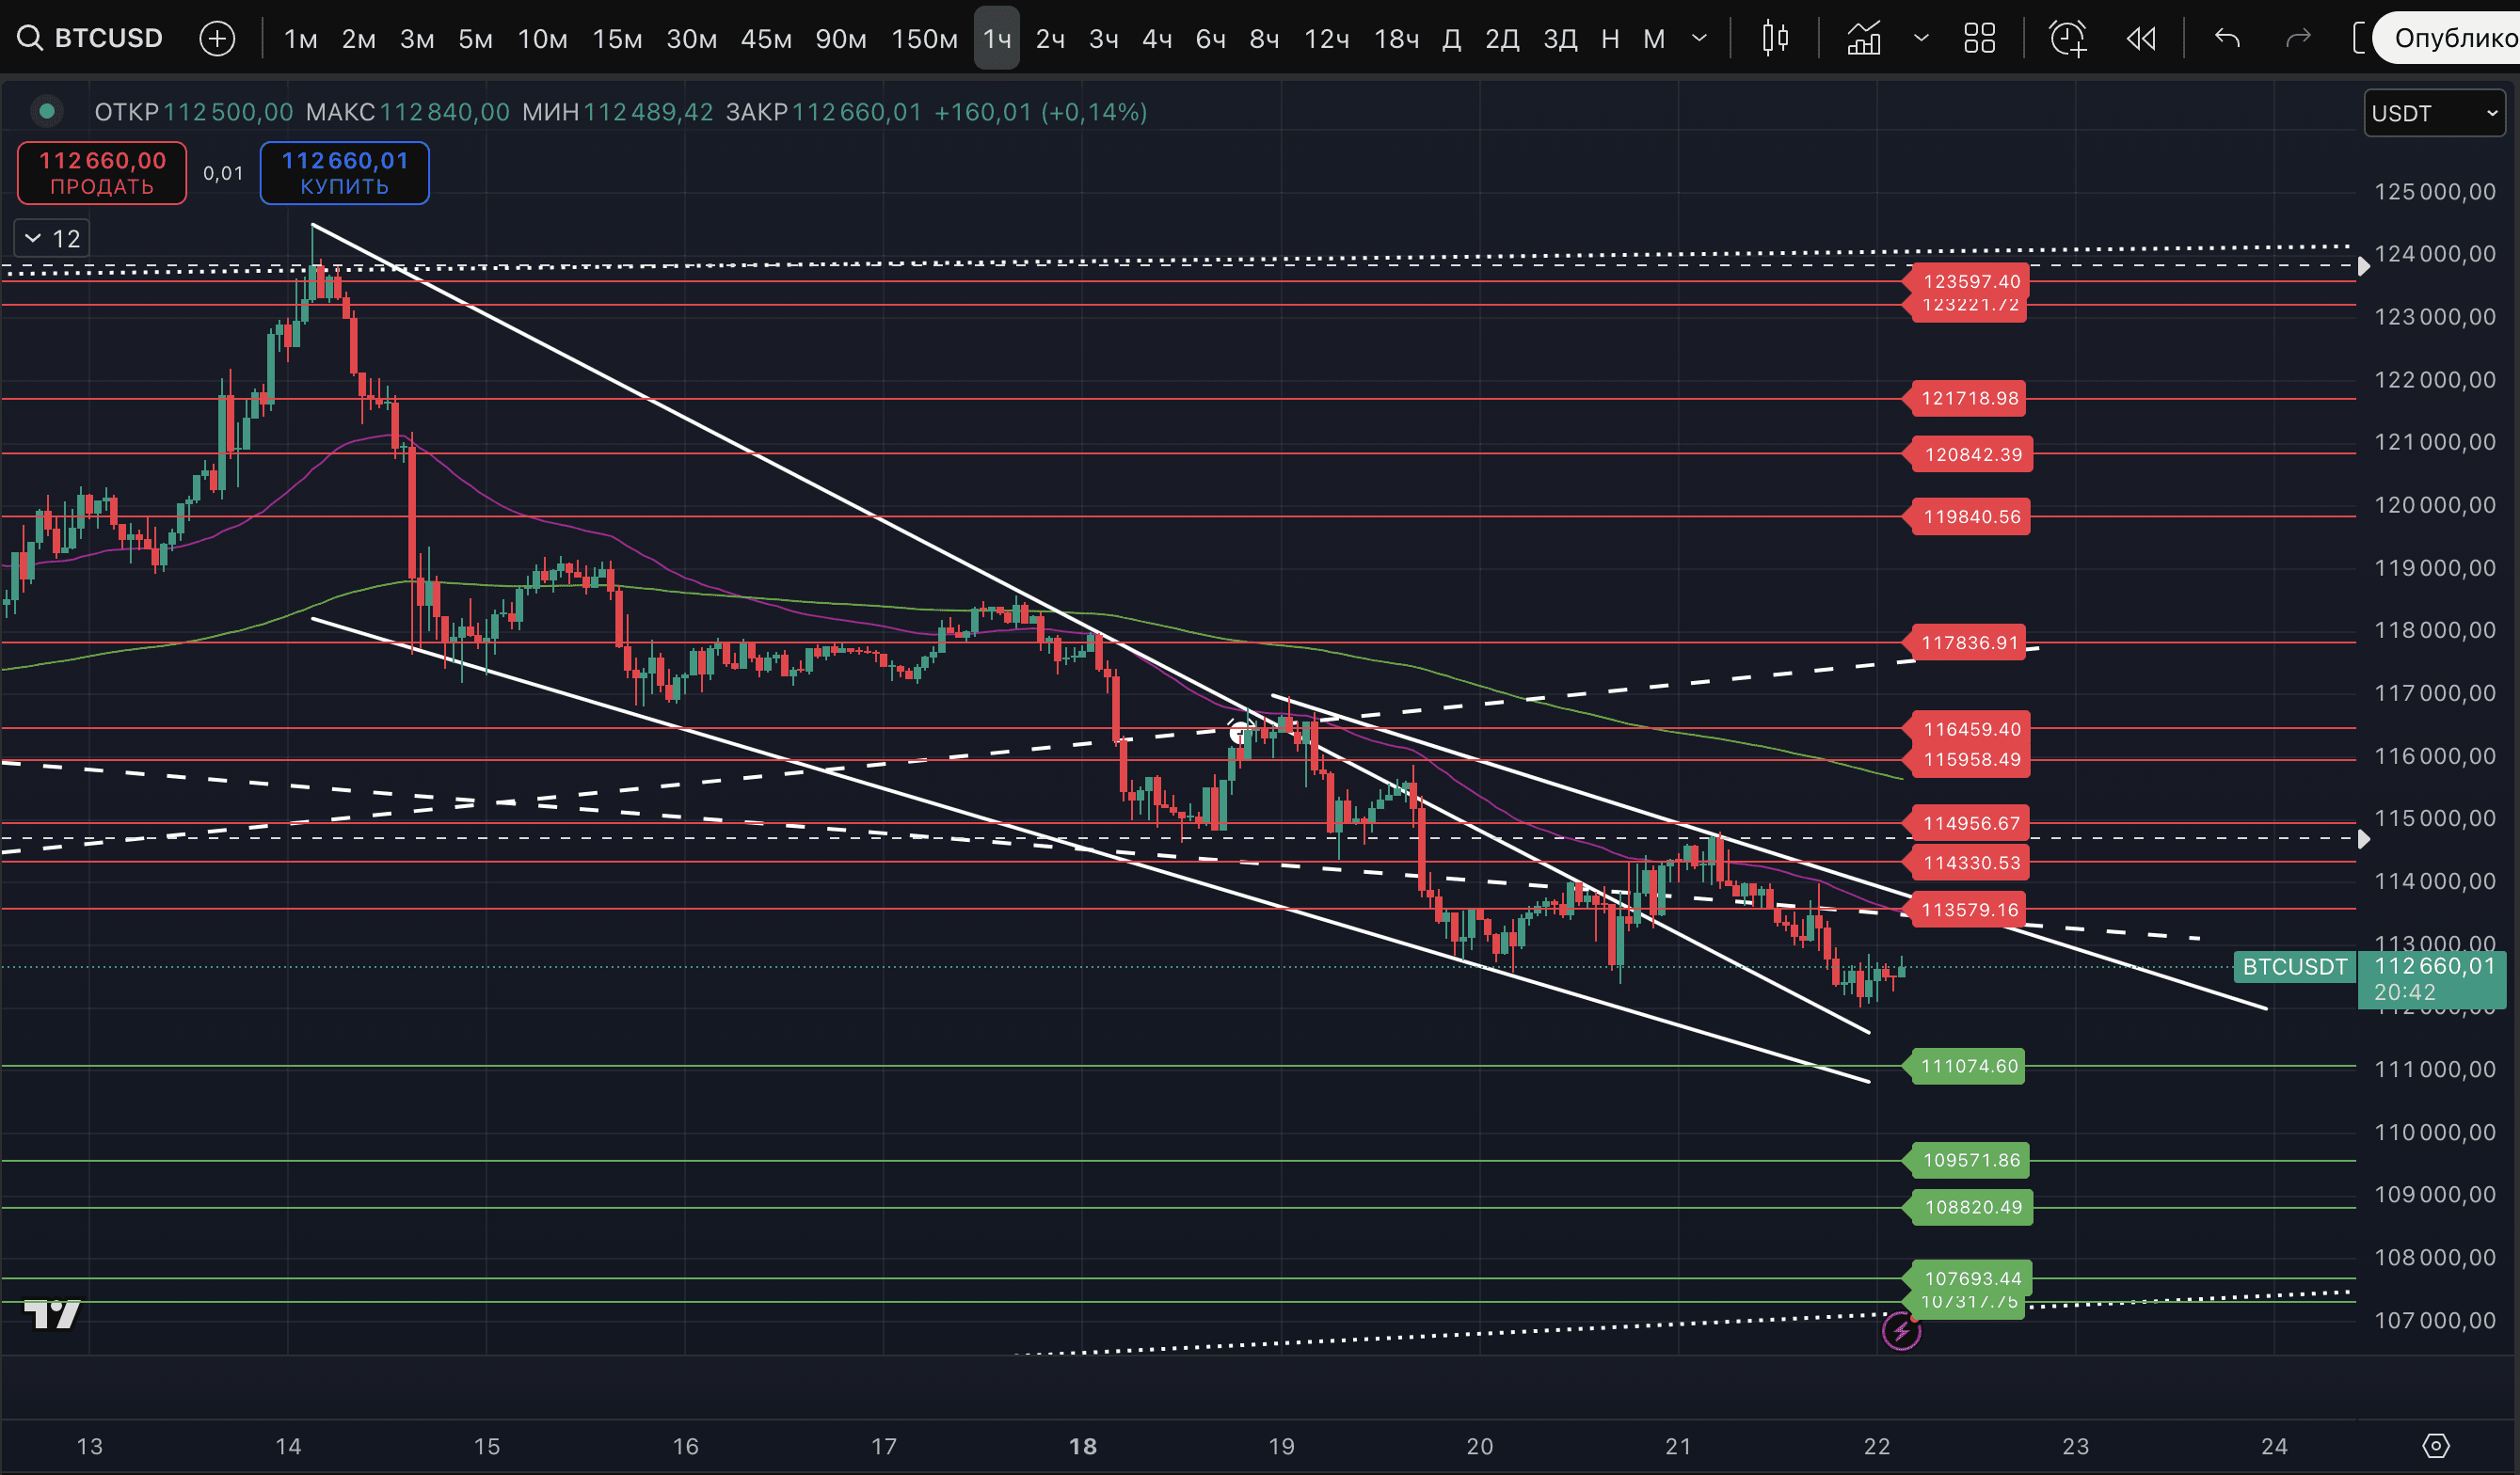
Task: Select the 5м timeframe
Action: click(x=475, y=38)
